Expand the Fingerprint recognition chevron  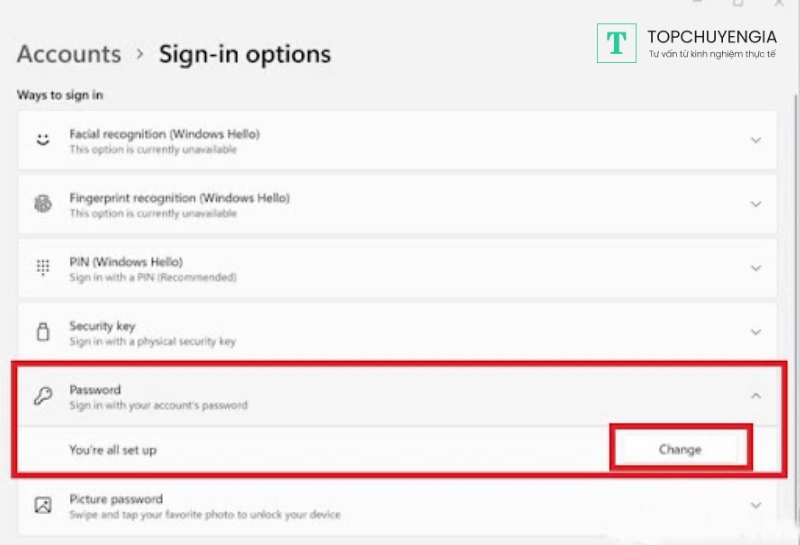point(756,204)
